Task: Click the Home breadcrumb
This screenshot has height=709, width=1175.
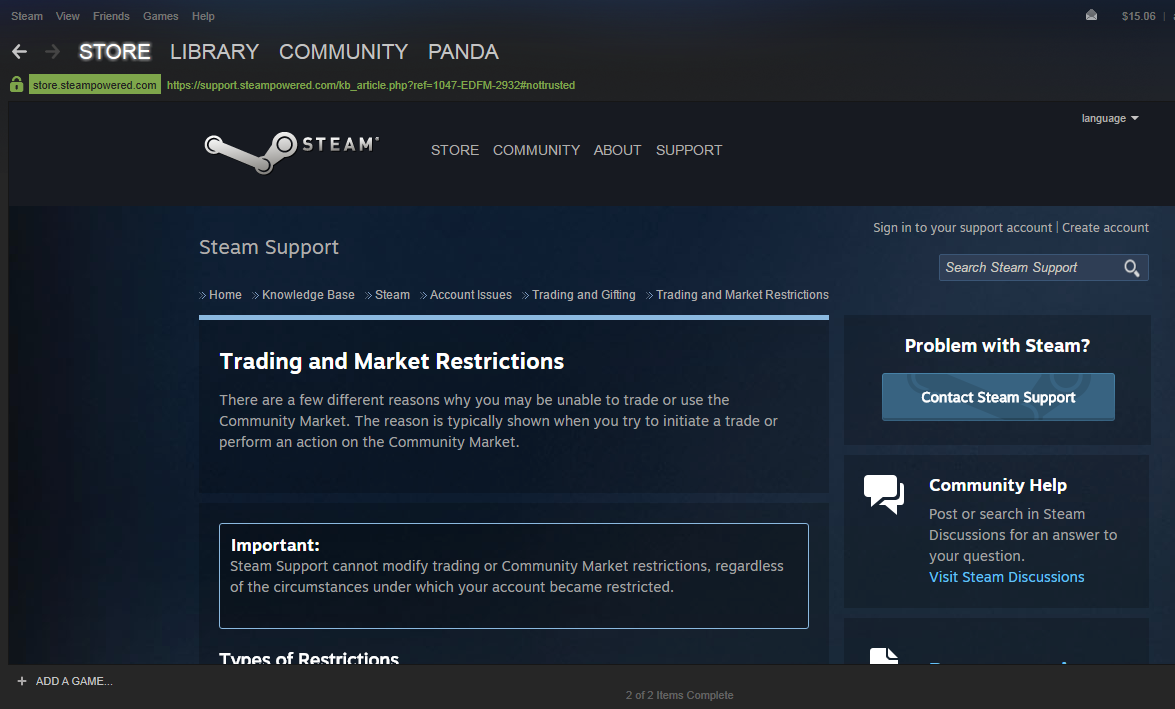Action: click(x=226, y=295)
